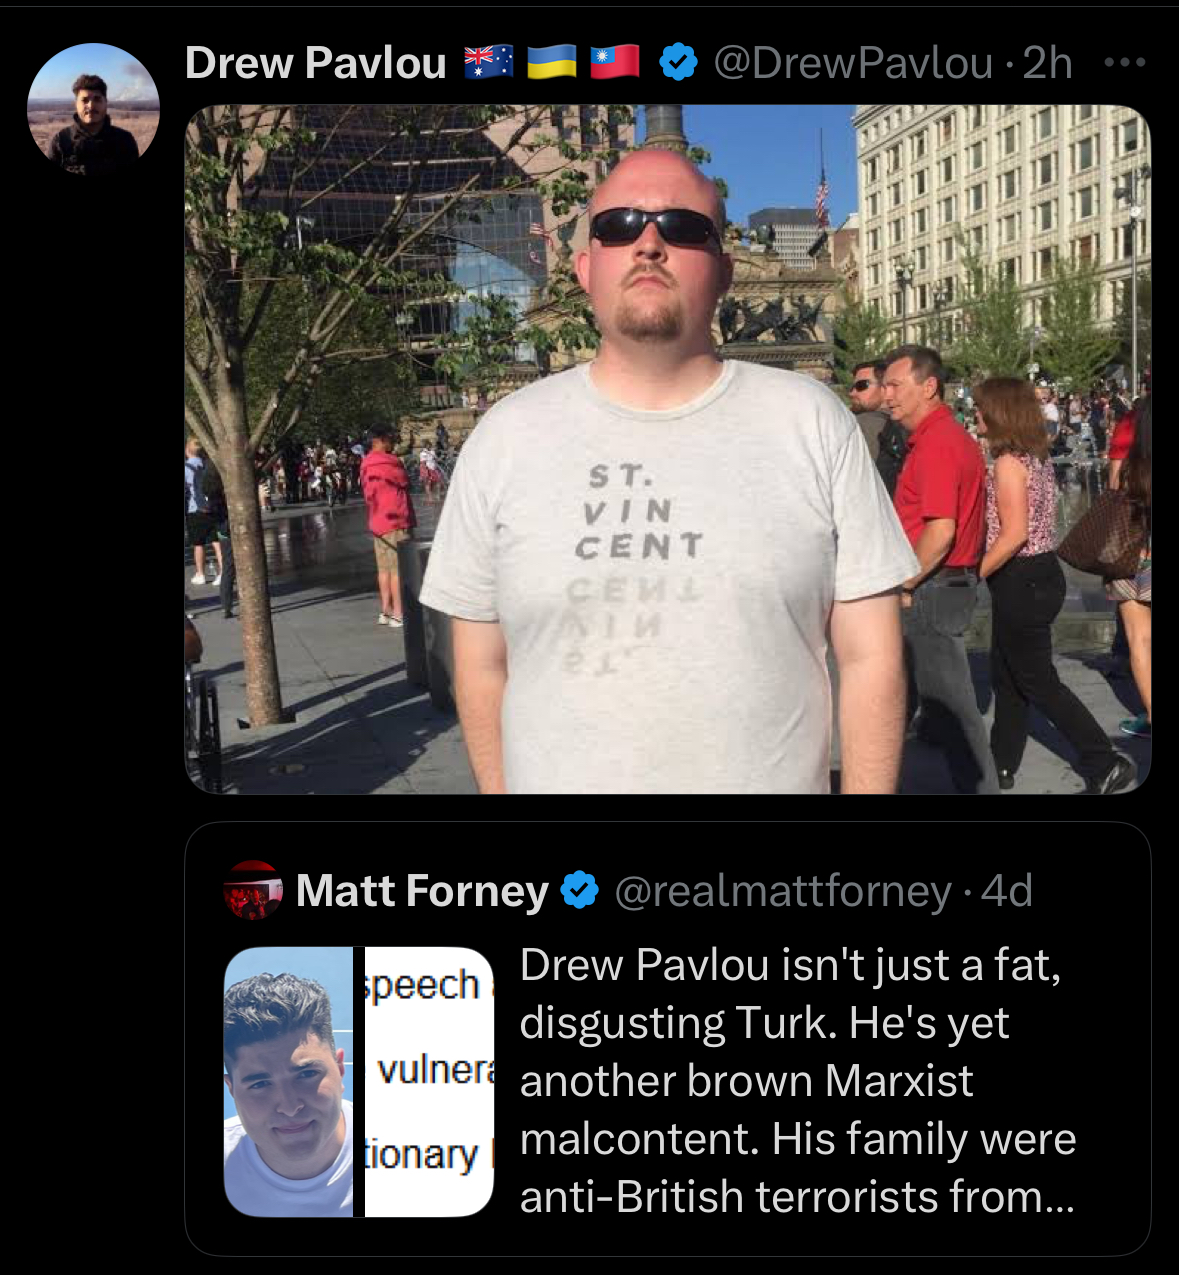Click the blue verified badge beside Drew Pavlou
Viewport: 1179px width, 1275px height.
pos(679,63)
